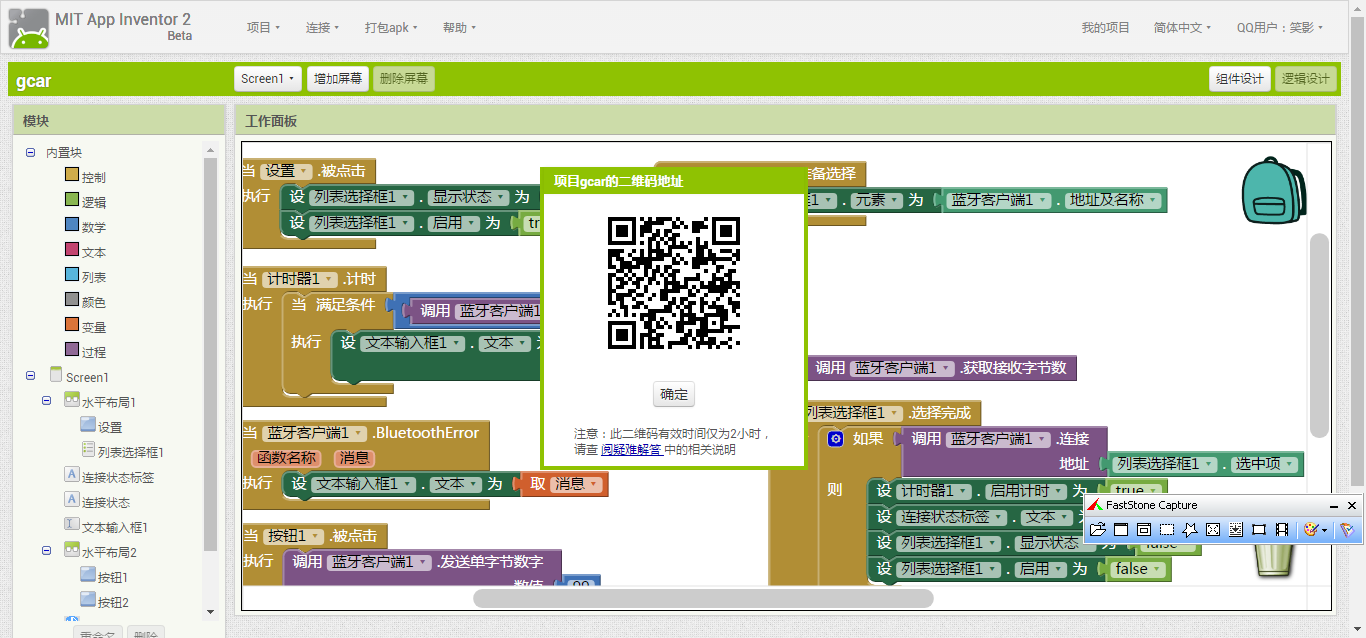Viewport: 1366px width, 638px height.
Task: Collapse the 水平布局2 tree node
Action: (46, 550)
